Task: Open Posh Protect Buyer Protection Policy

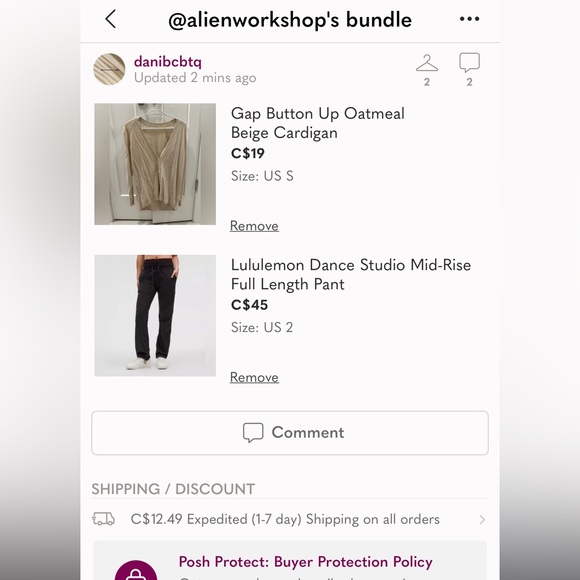Action: coord(306,562)
